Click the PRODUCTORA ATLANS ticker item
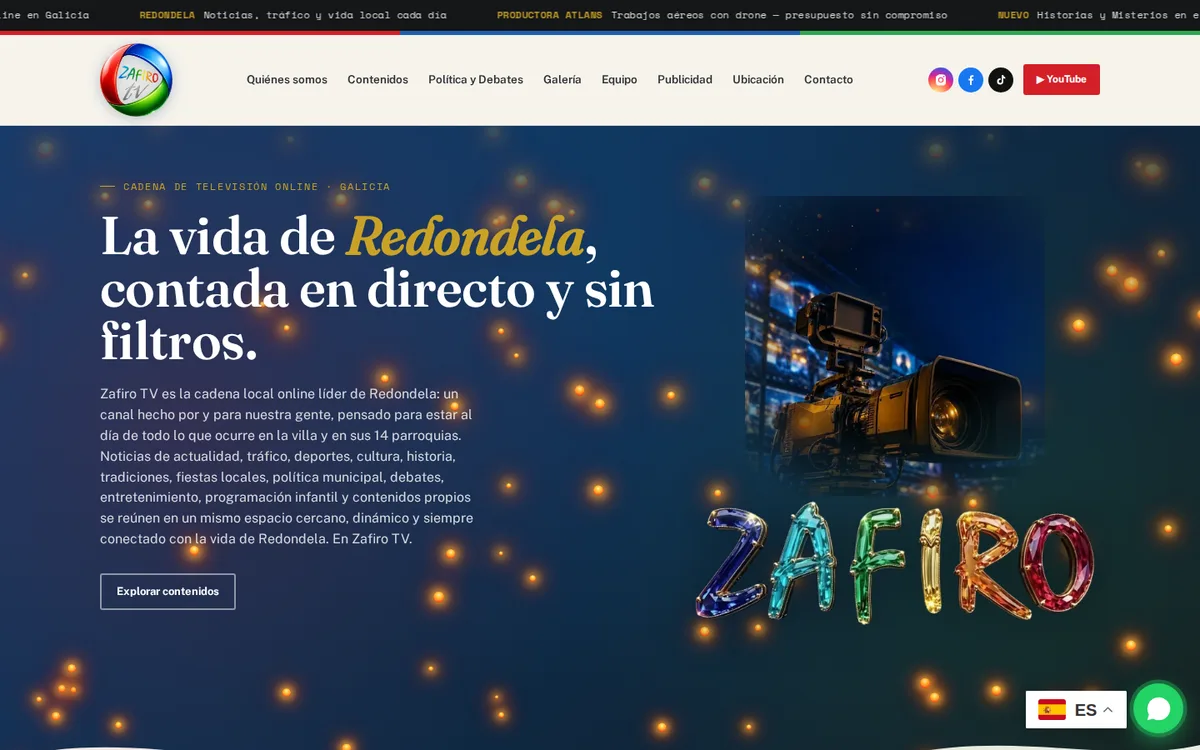The image size is (1200, 750). [722, 15]
